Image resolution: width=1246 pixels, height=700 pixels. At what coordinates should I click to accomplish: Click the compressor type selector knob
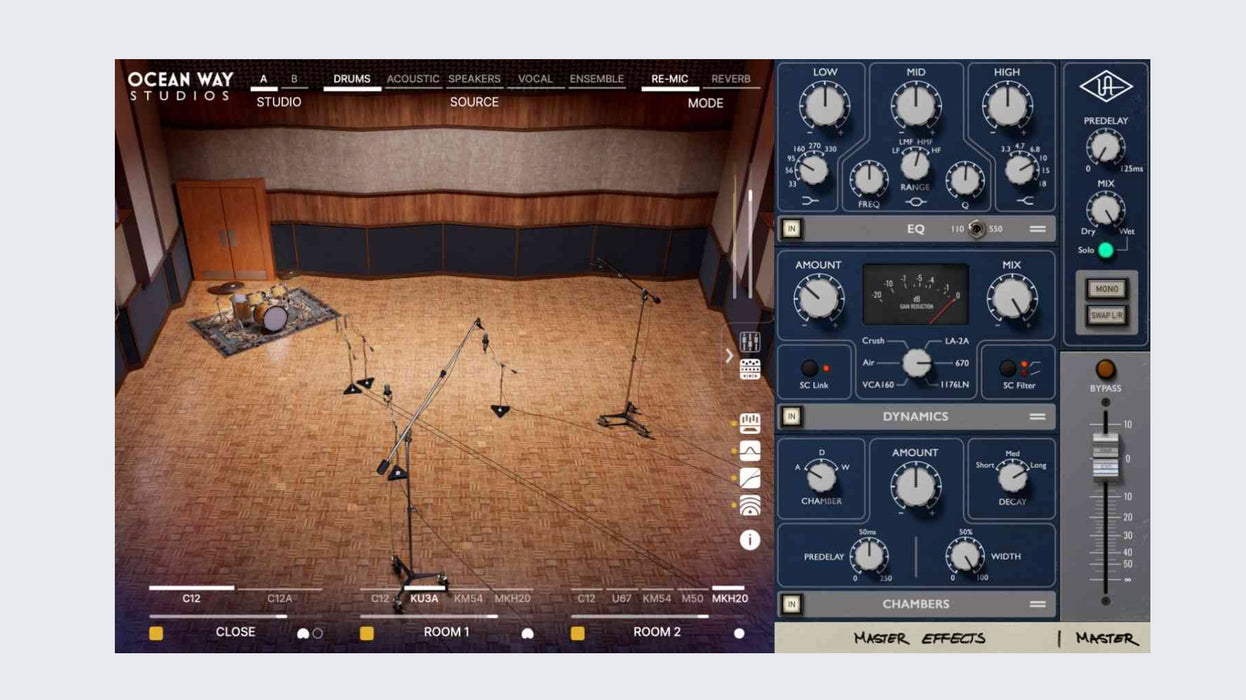[x=916, y=362]
